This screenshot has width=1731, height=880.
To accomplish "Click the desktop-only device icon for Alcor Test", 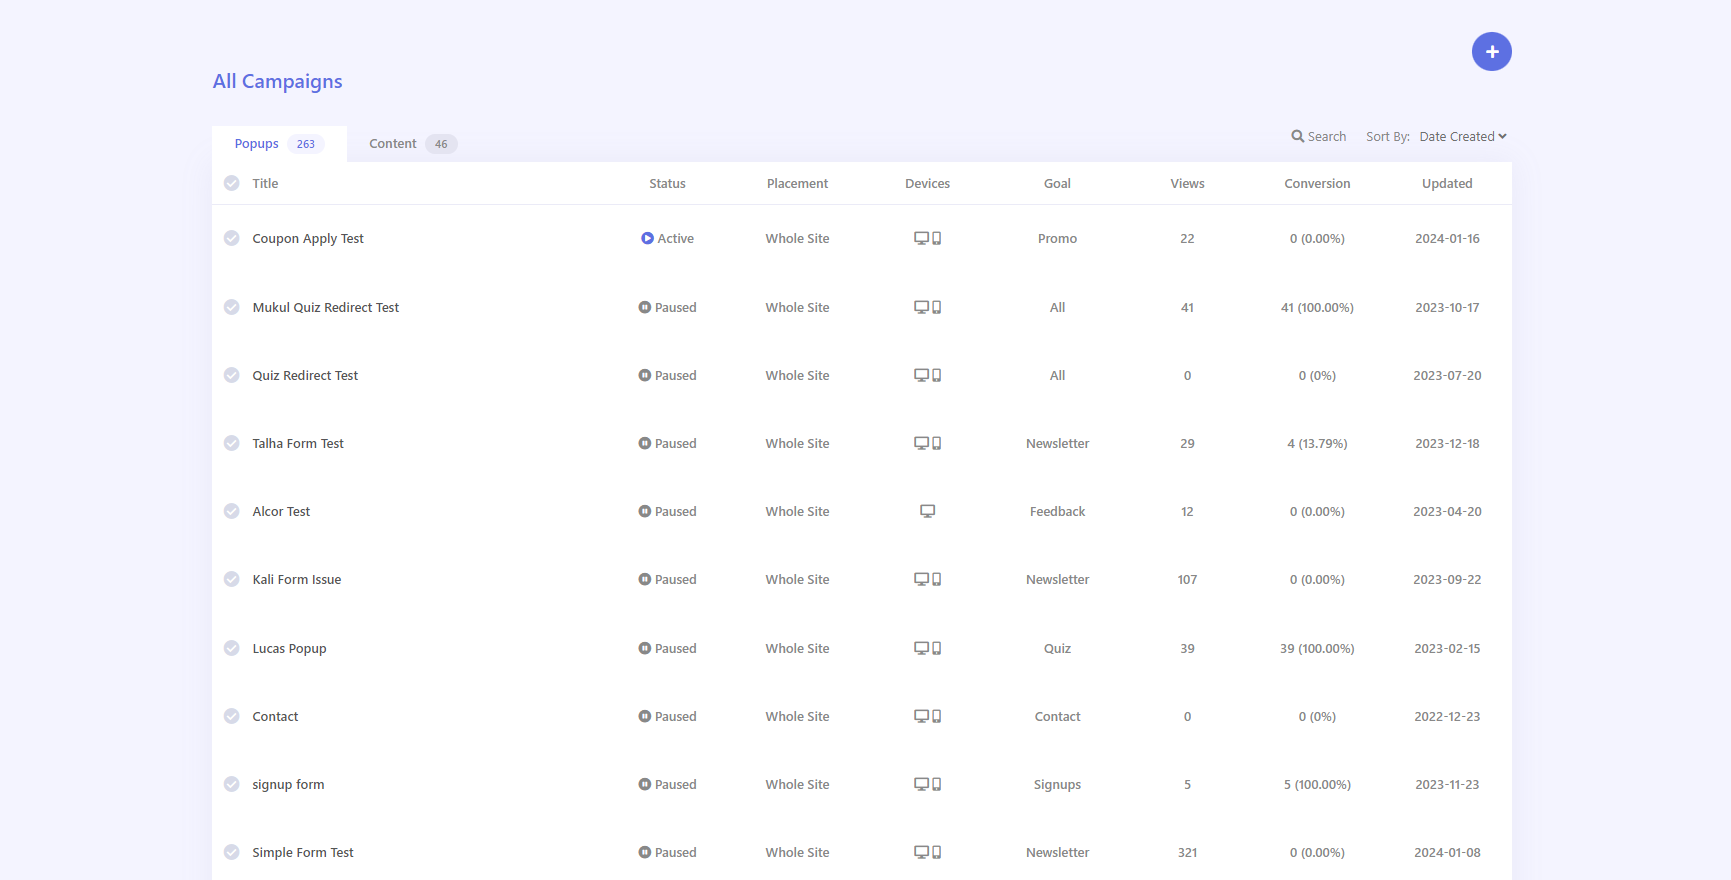I will [927, 511].
